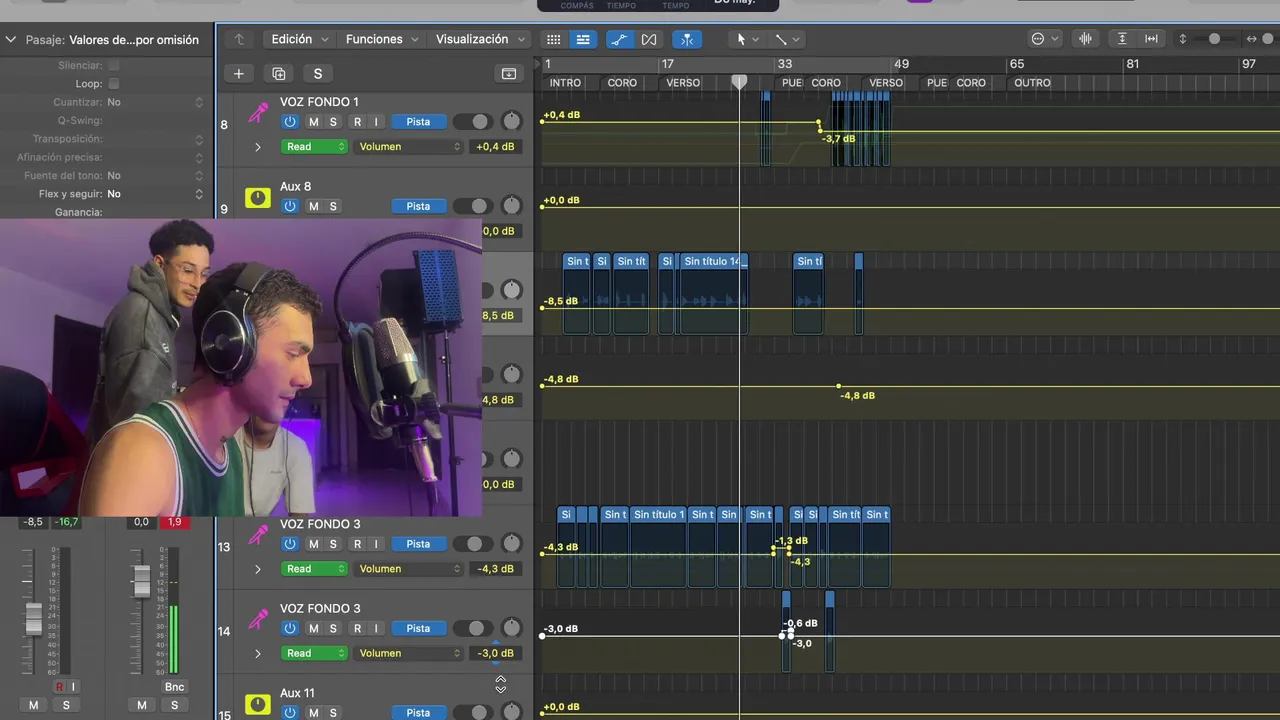
Task: Toggle the Flex display icon
Action: tap(649, 39)
